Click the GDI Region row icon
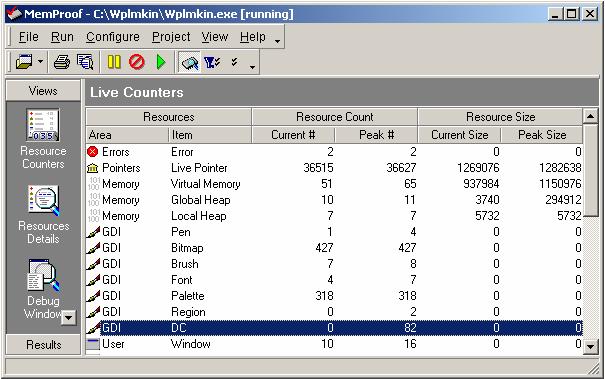This screenshot has width=605, height=379. click(x=93, y=312)
